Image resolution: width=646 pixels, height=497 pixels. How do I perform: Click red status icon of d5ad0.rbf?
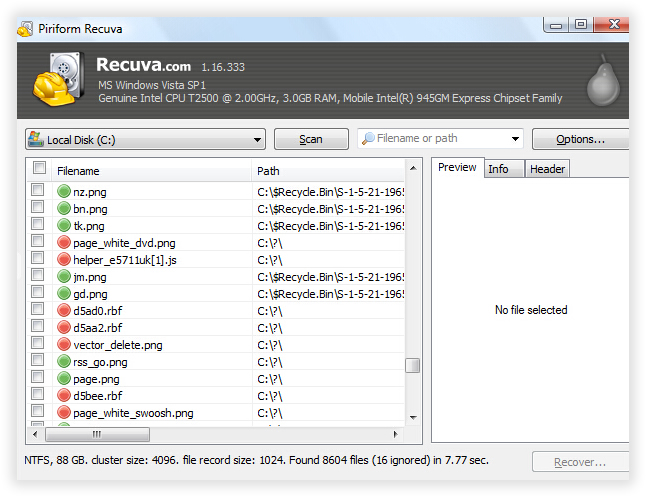pyautogui.click(x=64, y=310)
